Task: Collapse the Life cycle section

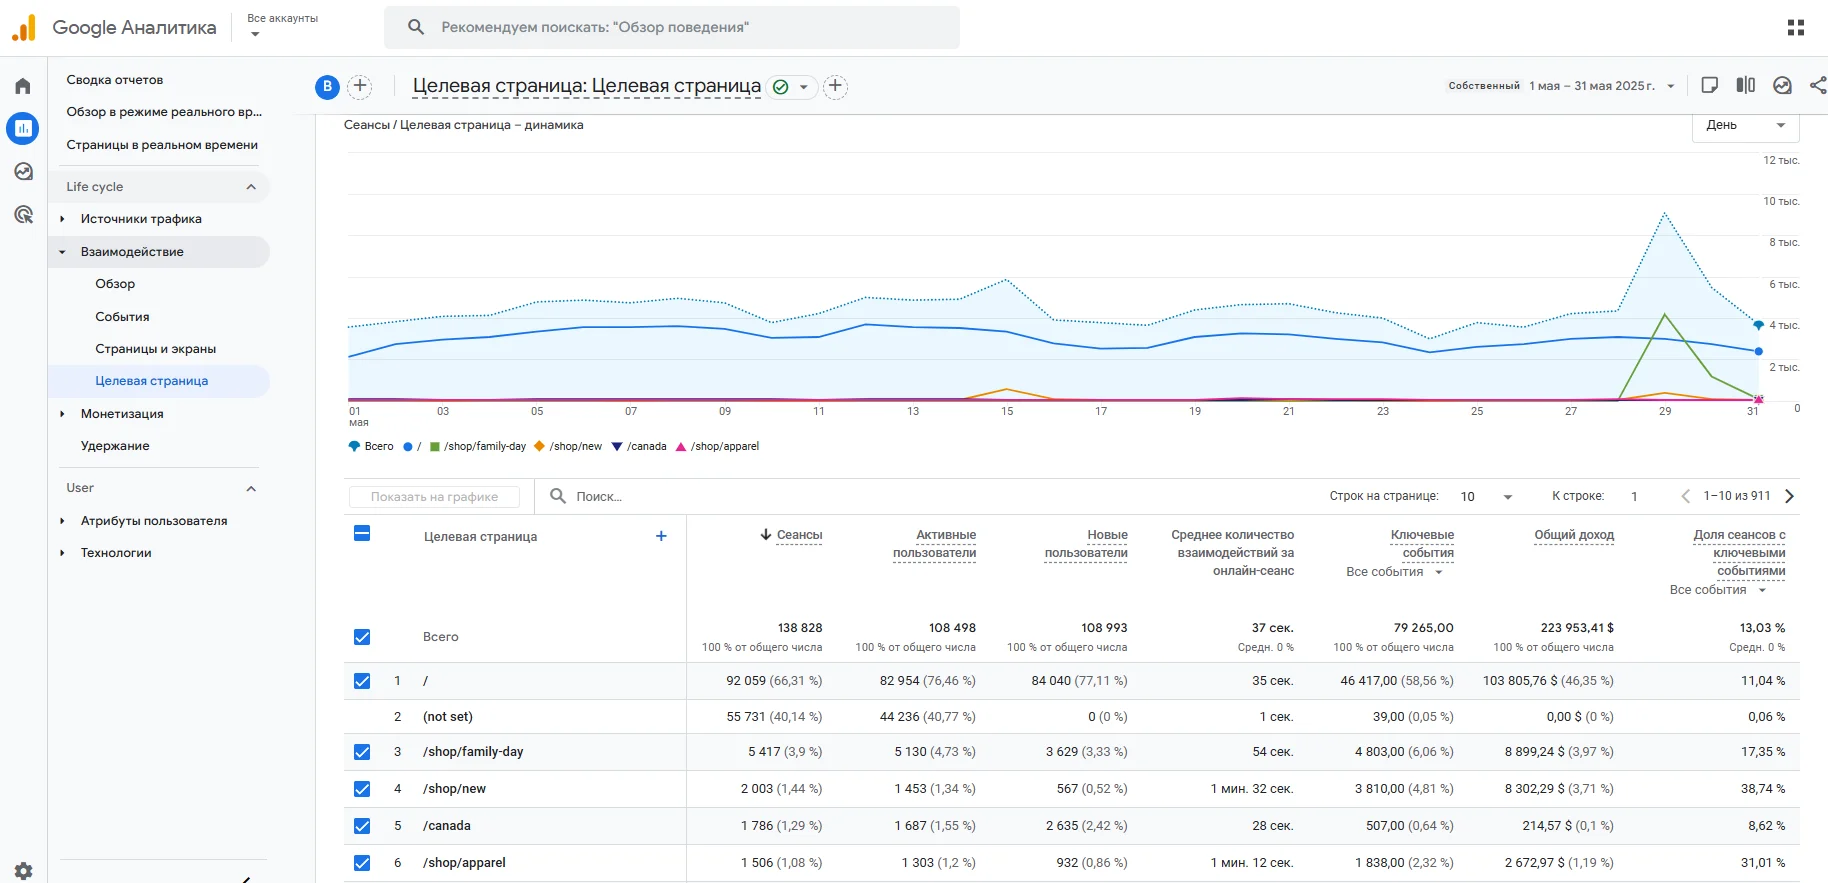Action: tap(251, 187)
